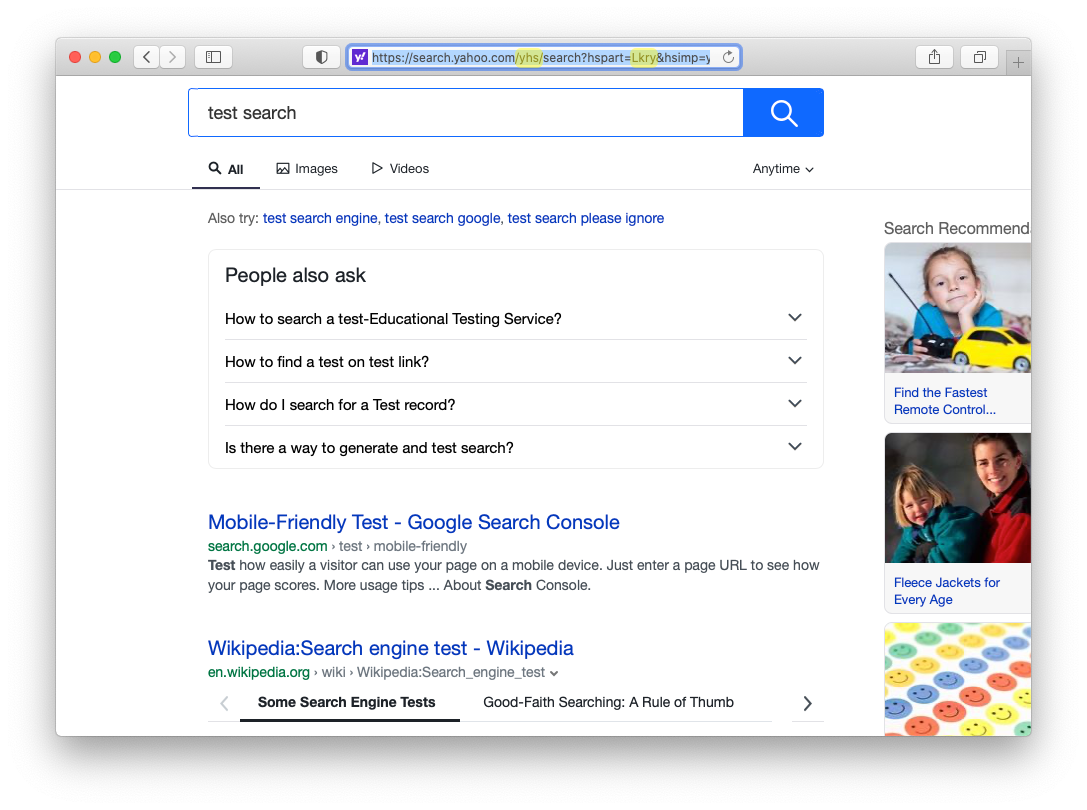Select the All results tab
Screen dimensions: 1087x810
pyautogui.click(x=226, y=169)
